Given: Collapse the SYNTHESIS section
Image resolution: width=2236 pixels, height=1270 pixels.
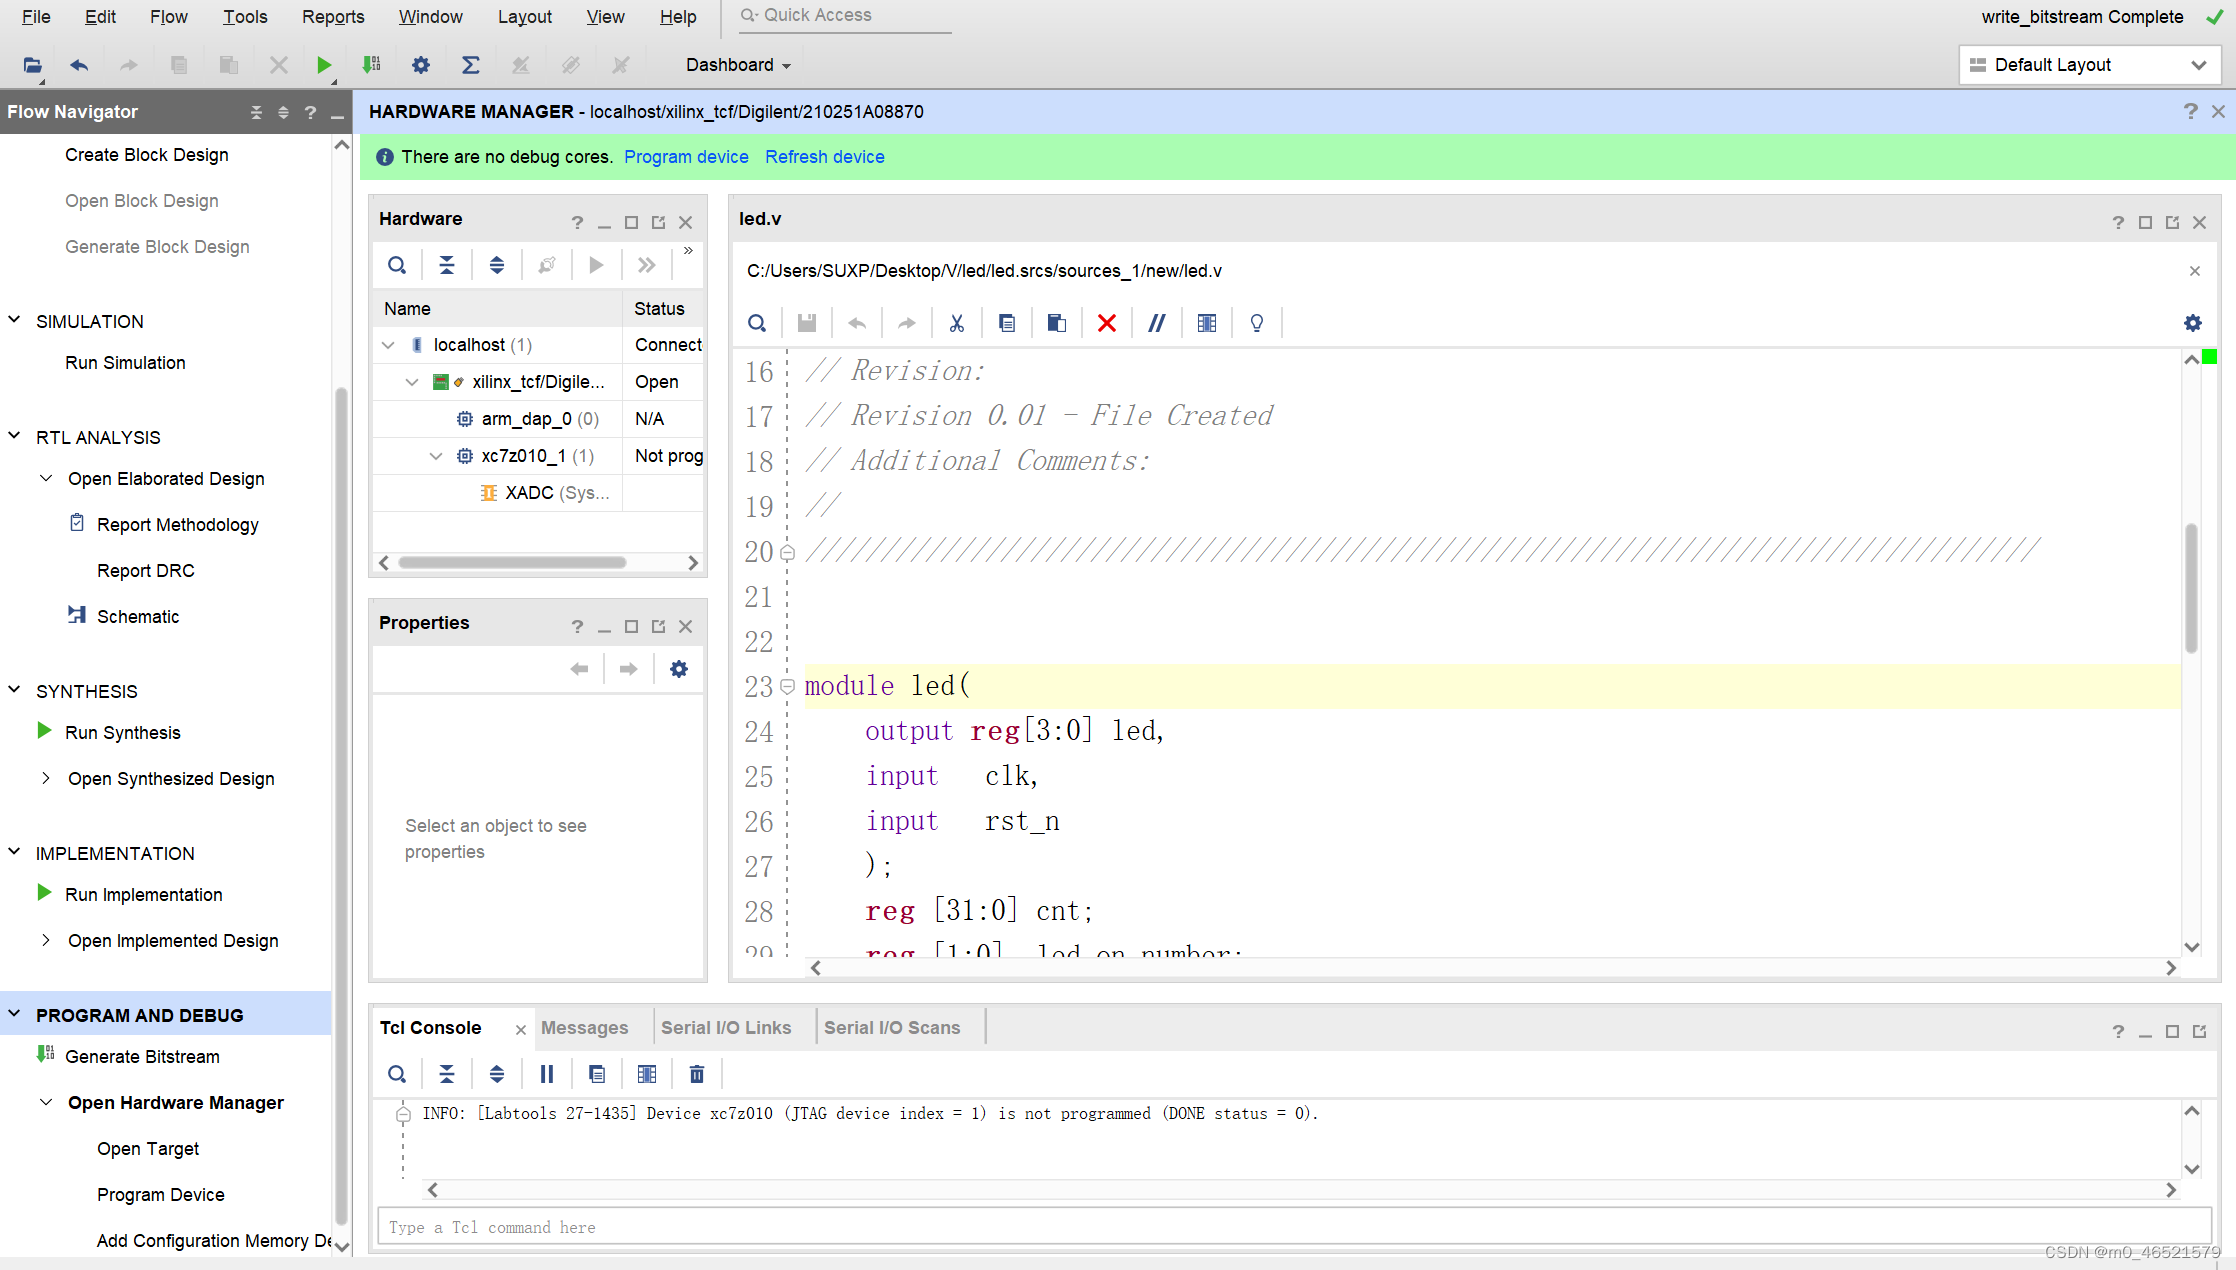Looking at the screenshot, I should [15, 690].
